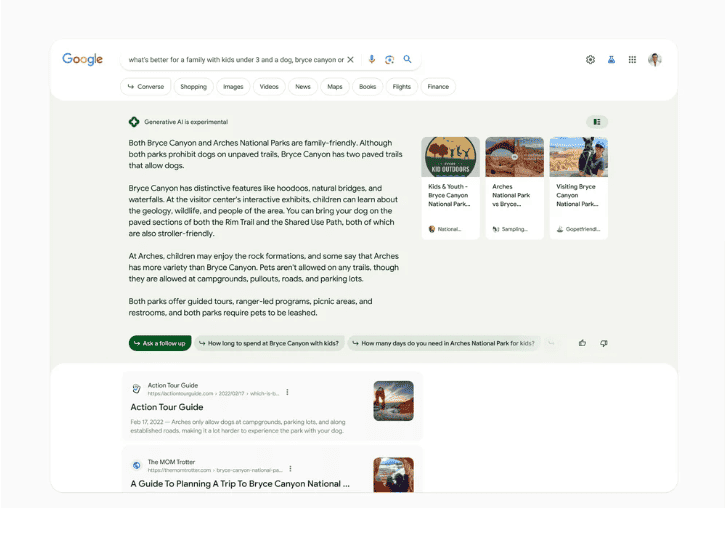Open Arches National Park vs Bryce card
The height and width of the screenshot is (540, 725).
coord(515,188)
